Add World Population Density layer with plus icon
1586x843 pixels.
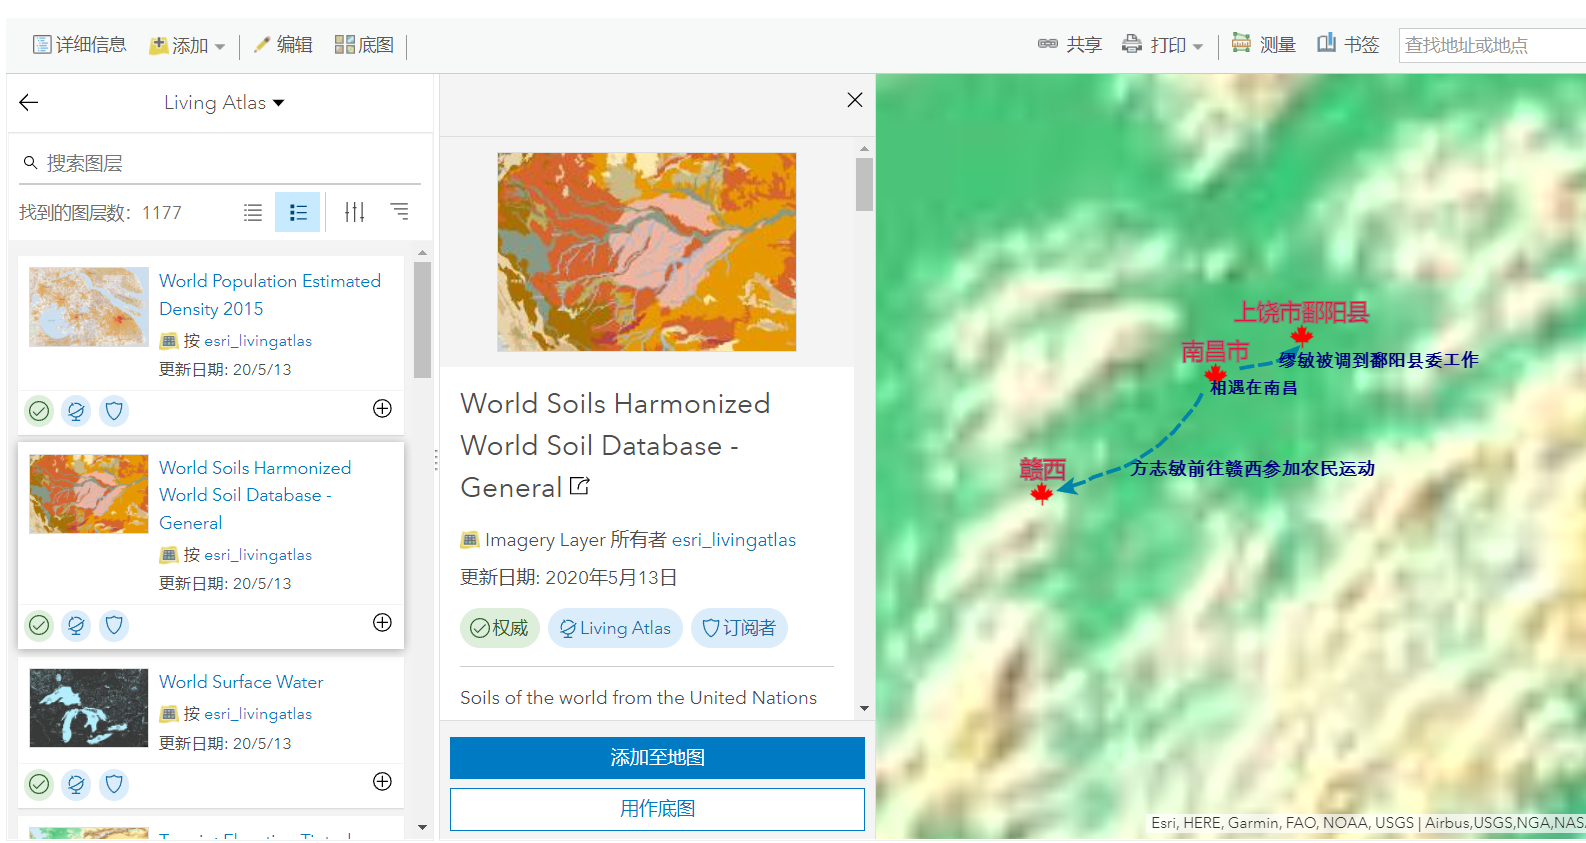[x=382, y=408]
